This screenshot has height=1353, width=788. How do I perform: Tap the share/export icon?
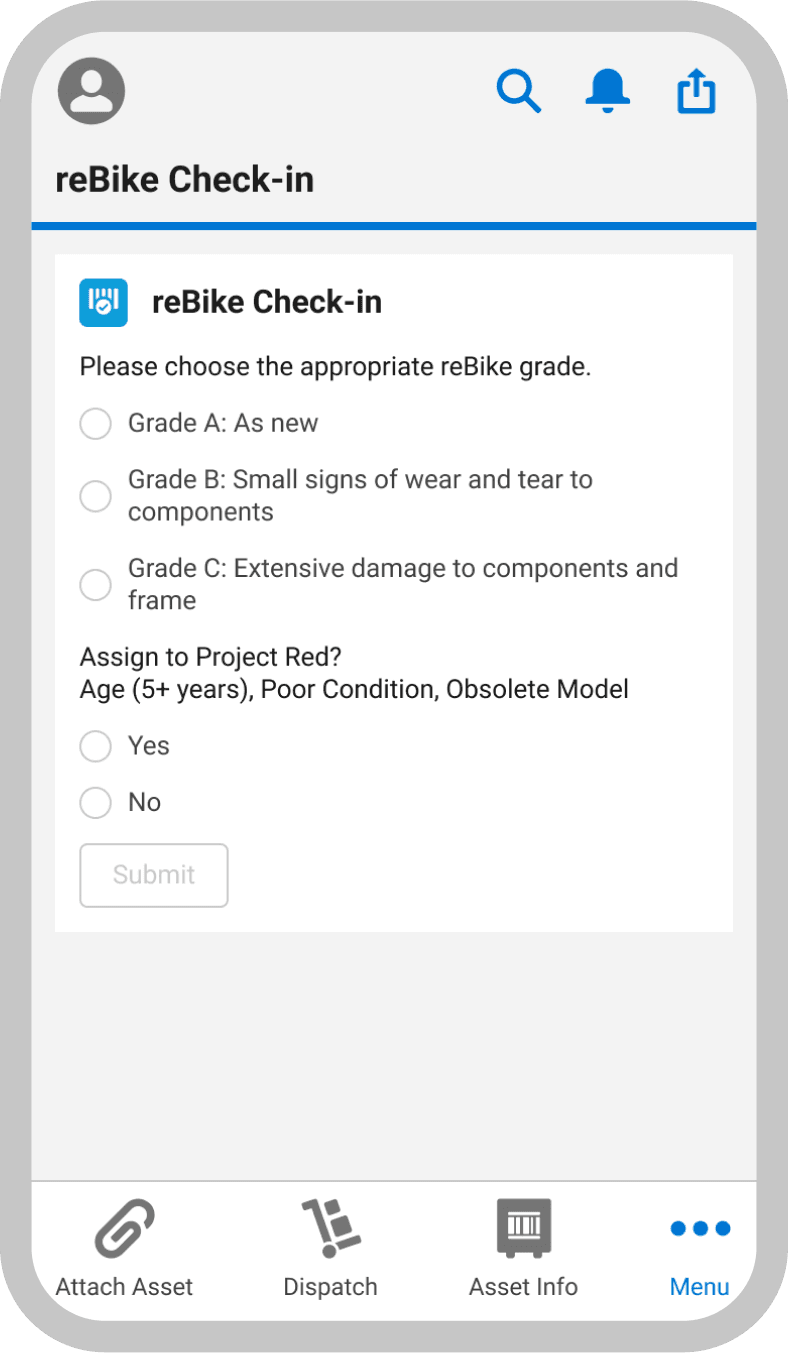(696, 90)
